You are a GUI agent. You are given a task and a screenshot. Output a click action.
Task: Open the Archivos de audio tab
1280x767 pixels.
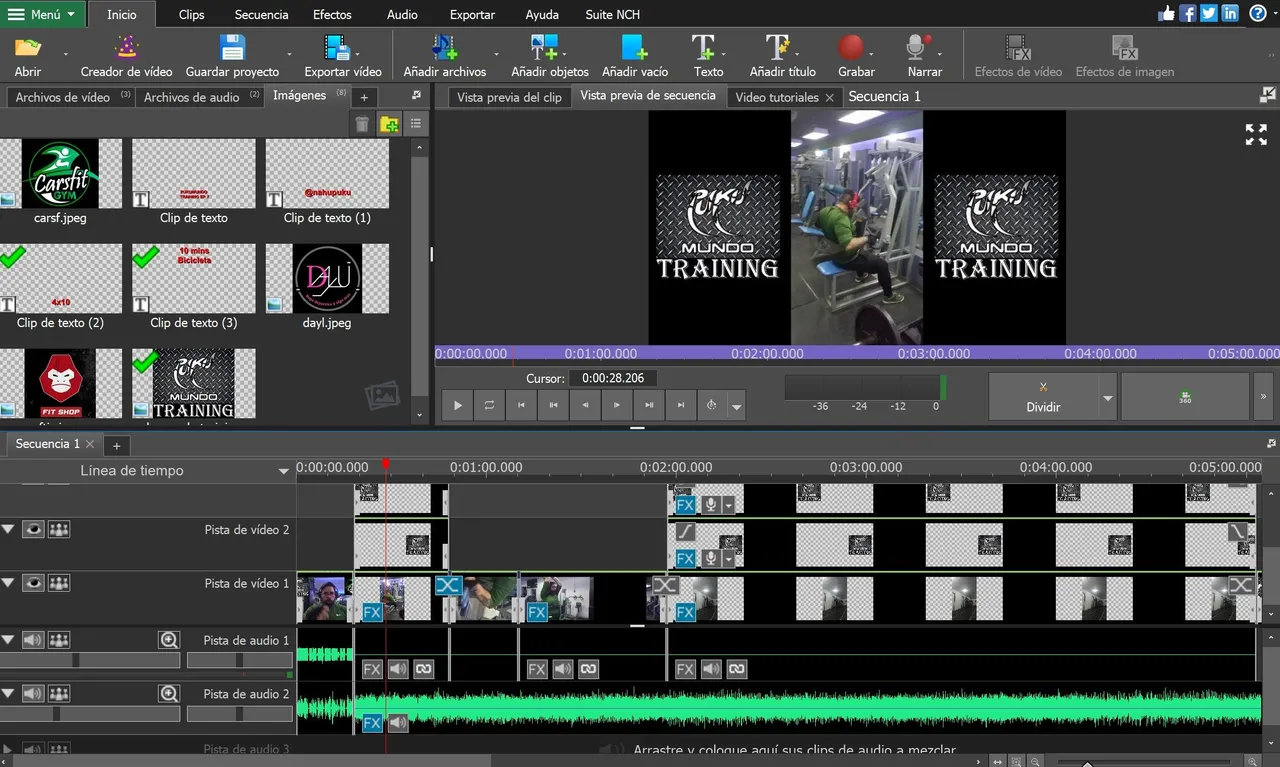click(x=191, y=97)
